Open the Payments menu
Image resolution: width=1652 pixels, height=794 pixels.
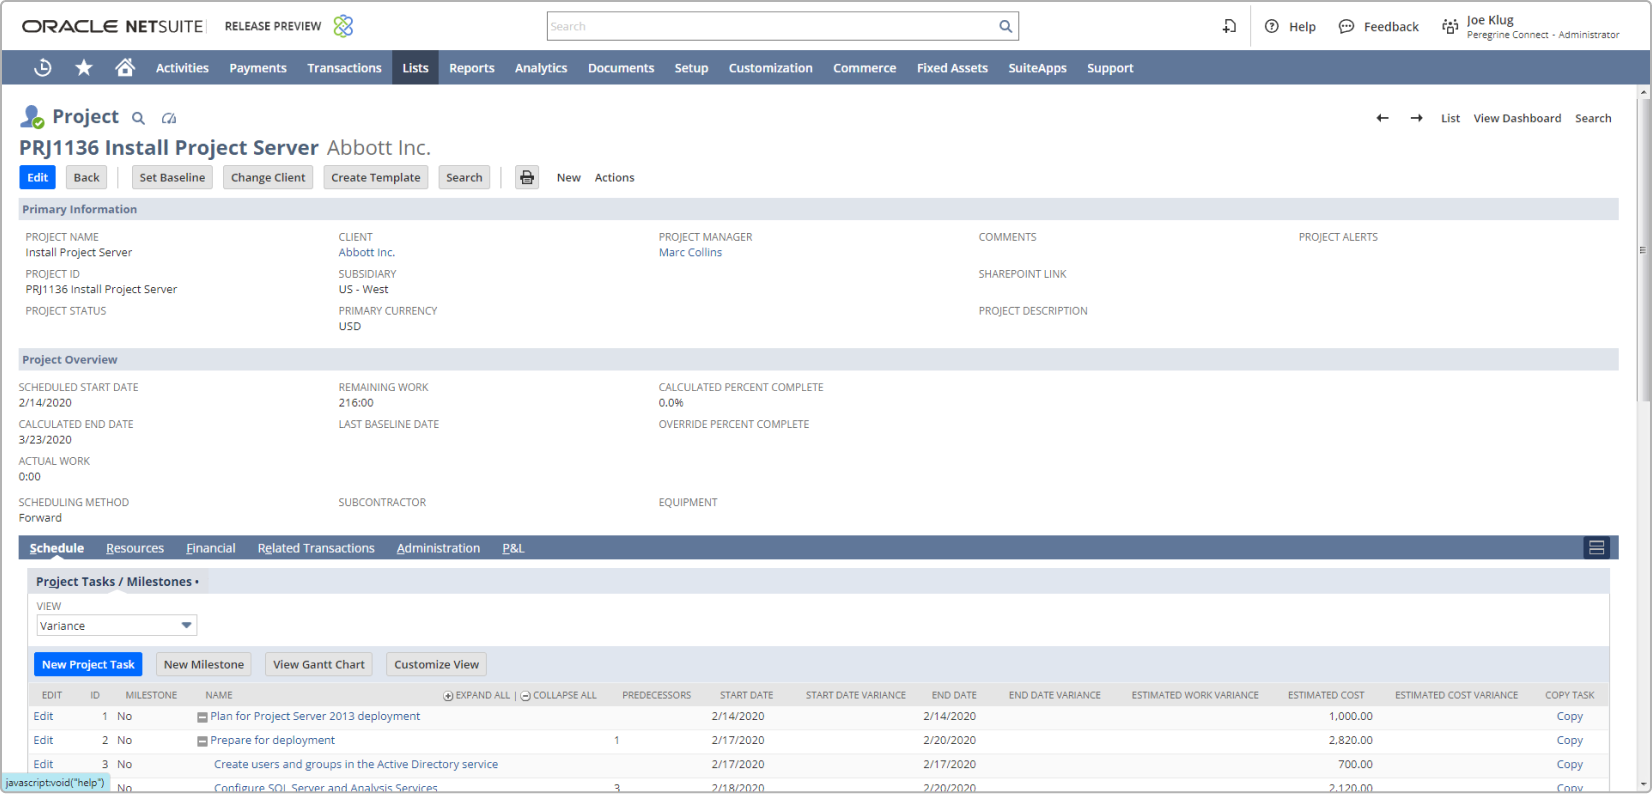(x=258, y=68)
